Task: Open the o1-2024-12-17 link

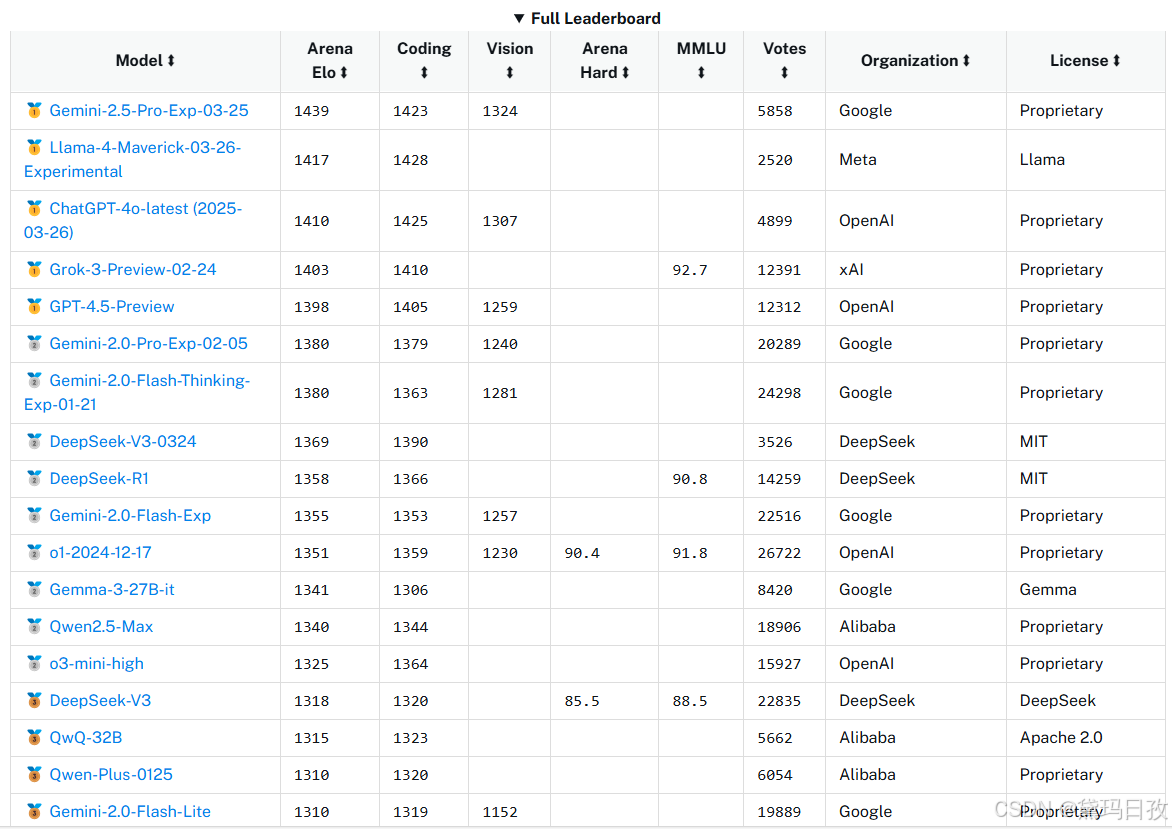Action: pos(100,552)
